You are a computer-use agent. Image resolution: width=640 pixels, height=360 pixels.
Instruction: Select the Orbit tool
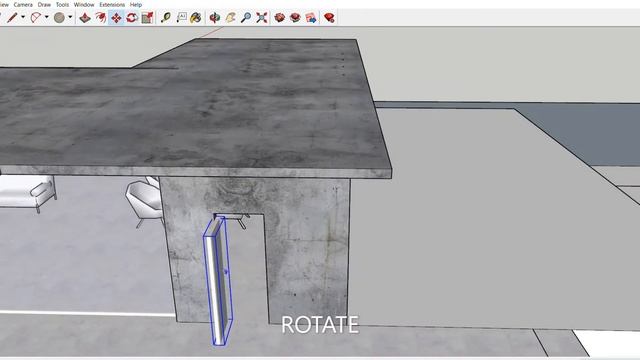pyautogui.click(x=215, y=18)
